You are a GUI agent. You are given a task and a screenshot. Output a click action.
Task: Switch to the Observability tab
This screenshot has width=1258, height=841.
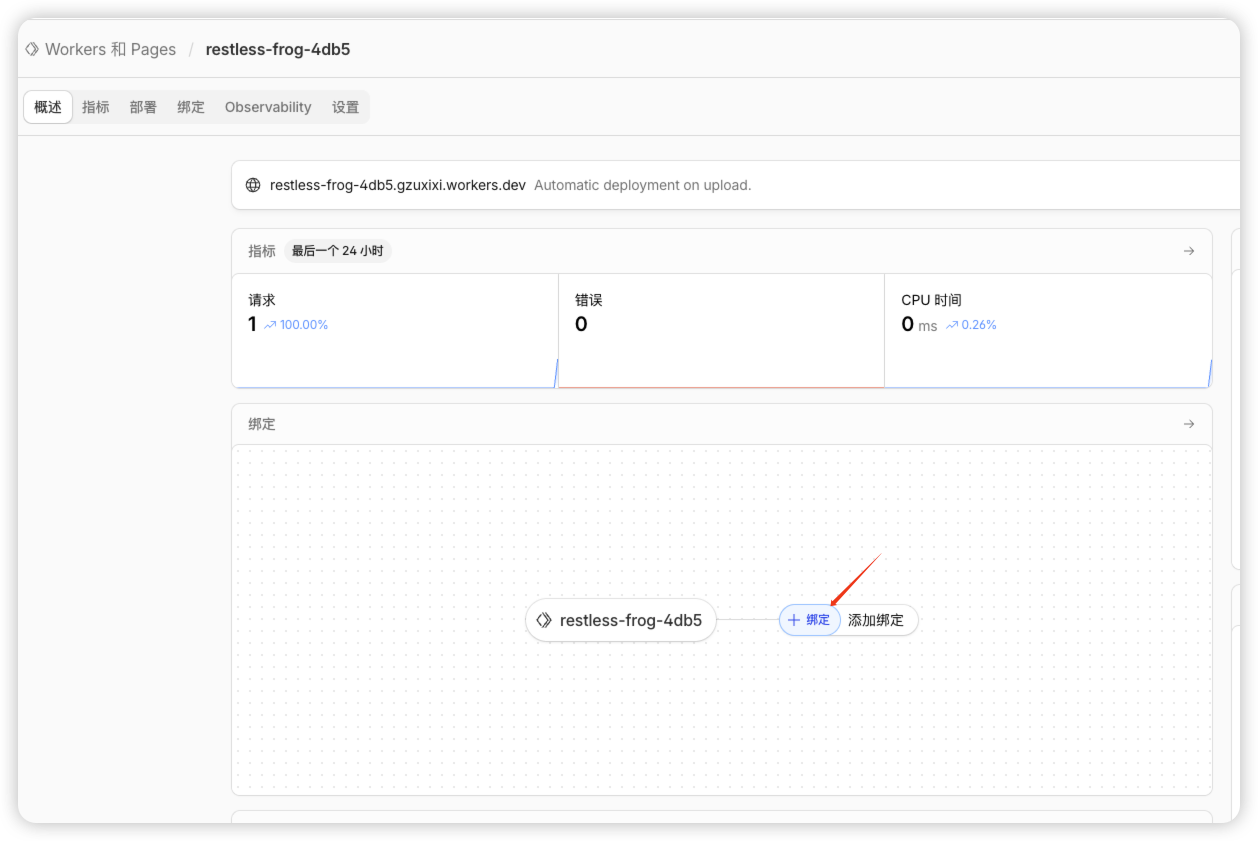[x=268, y=107]
